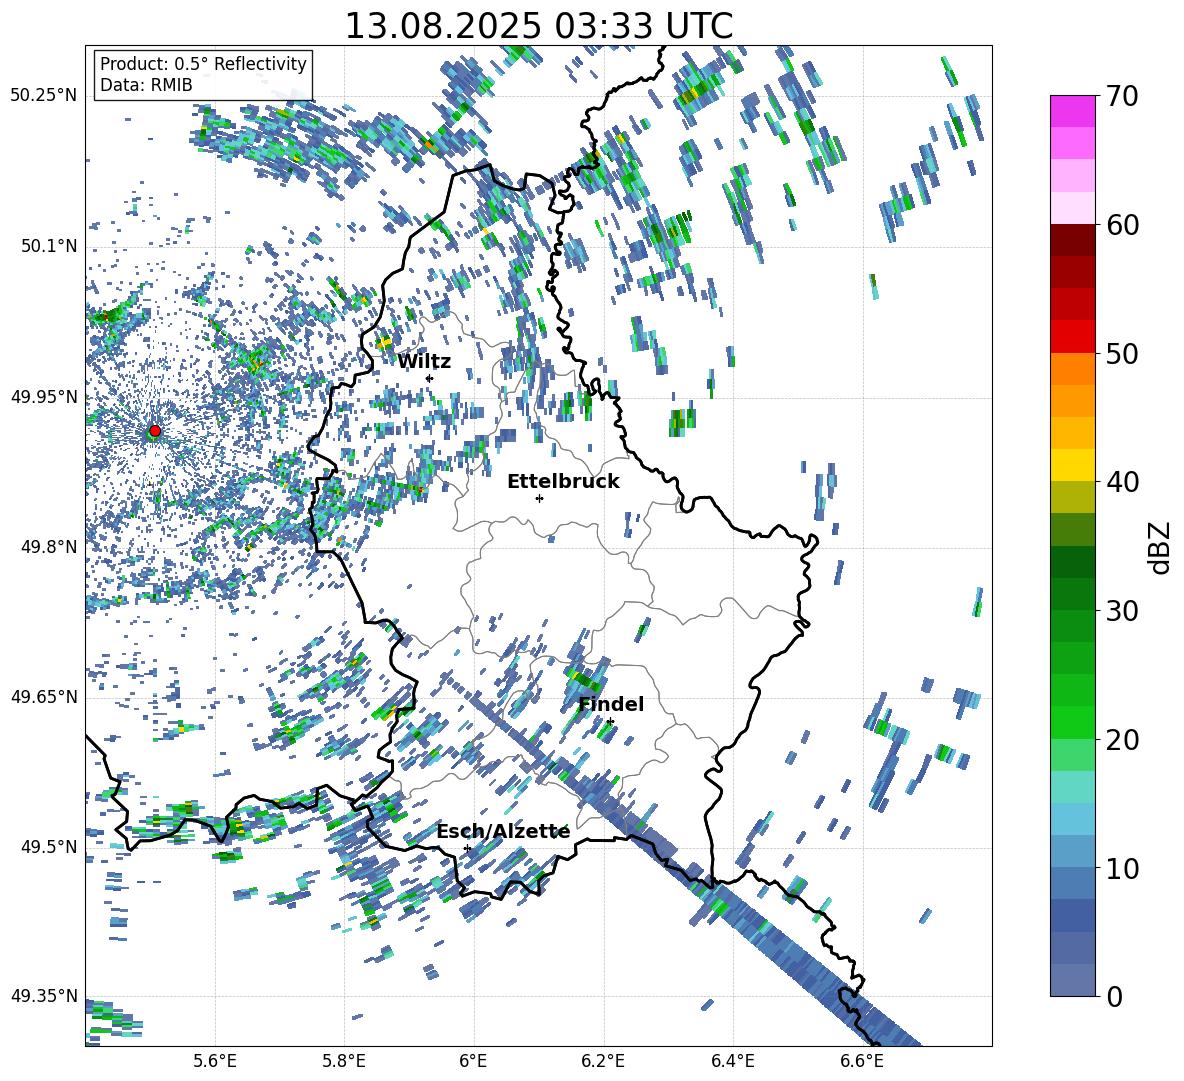Click the Product: 0.5° Reflectivity text
This screenshot has width=1184, height=1081.
coord(204,64)
